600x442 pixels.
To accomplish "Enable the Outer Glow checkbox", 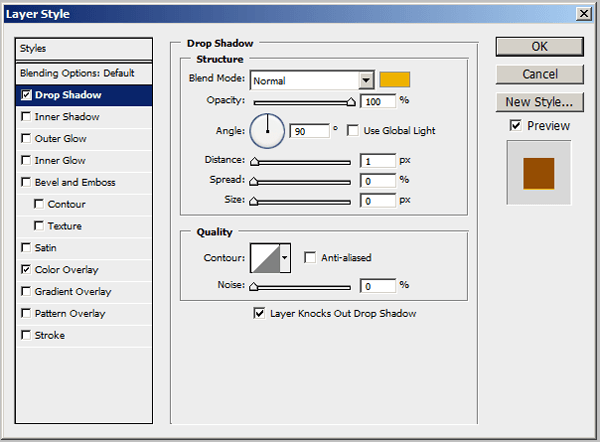I will click(x=26, y=138).
